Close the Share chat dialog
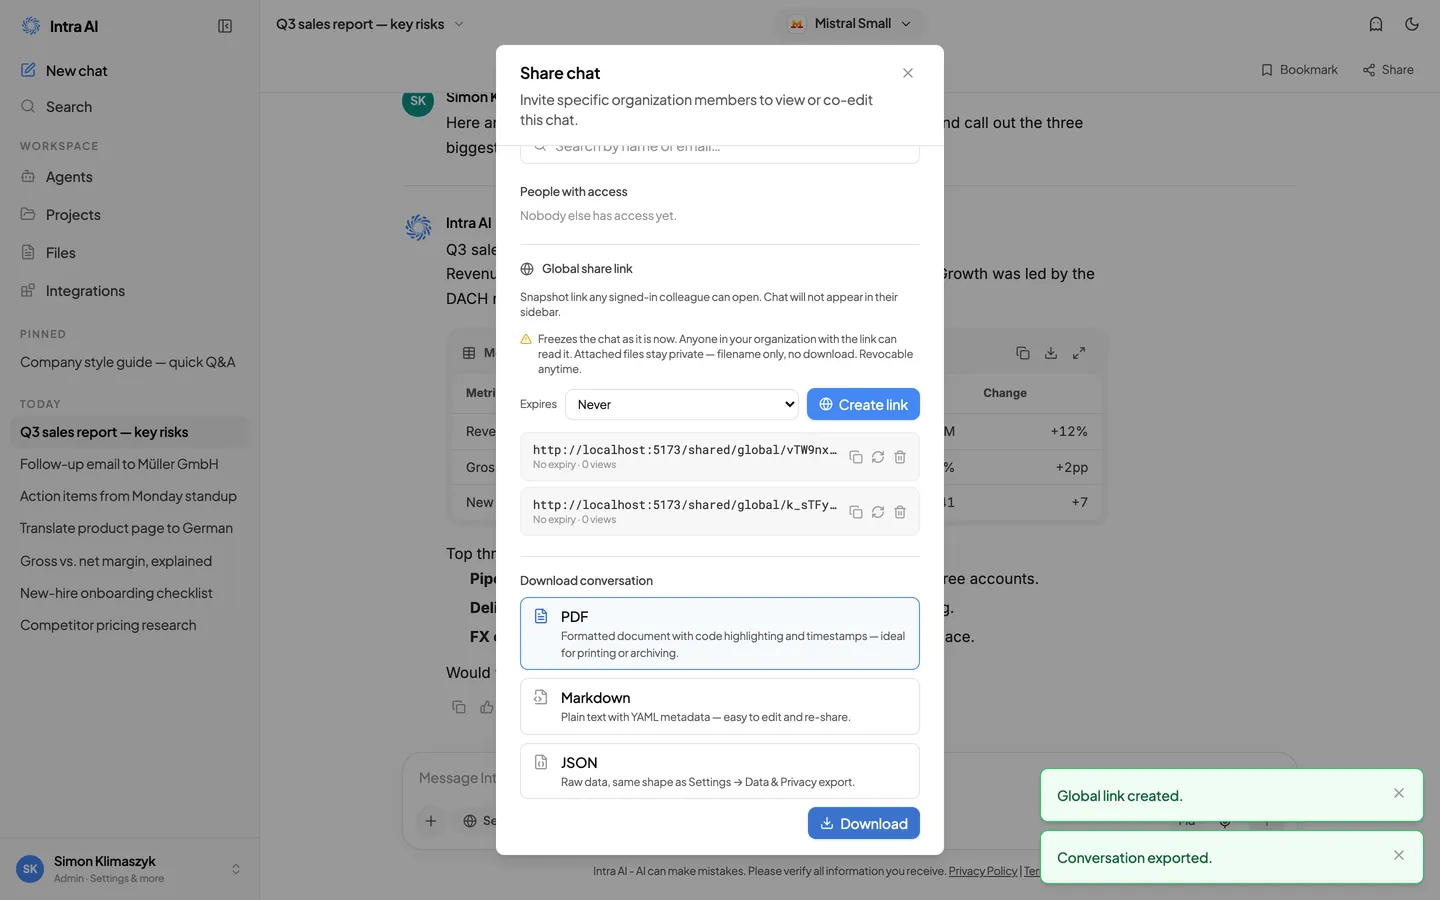1440x900 pixels. (x=908, y=73)
